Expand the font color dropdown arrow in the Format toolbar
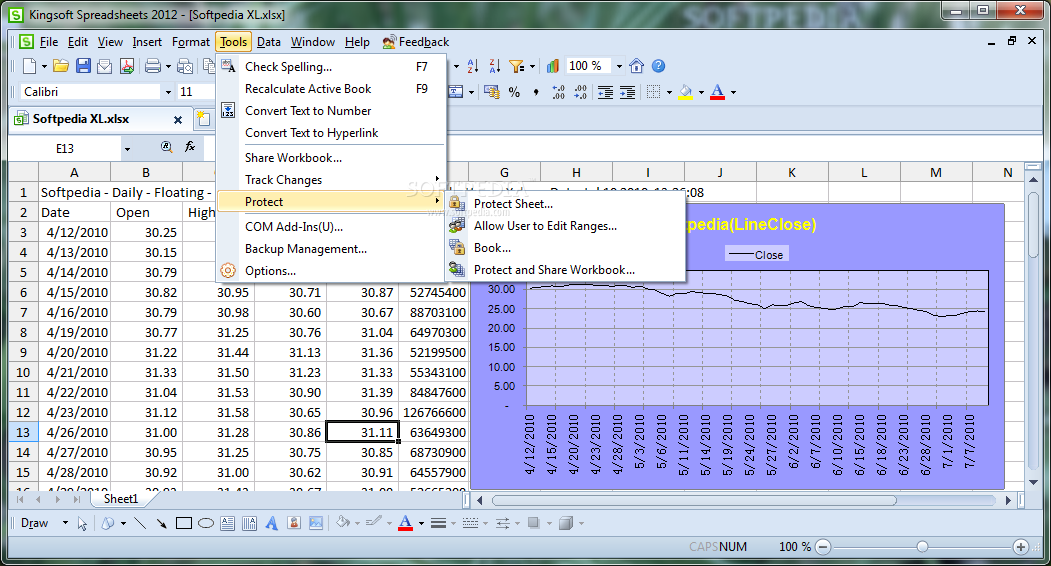Screen dimensions: 1051x566 pos(733,92)
